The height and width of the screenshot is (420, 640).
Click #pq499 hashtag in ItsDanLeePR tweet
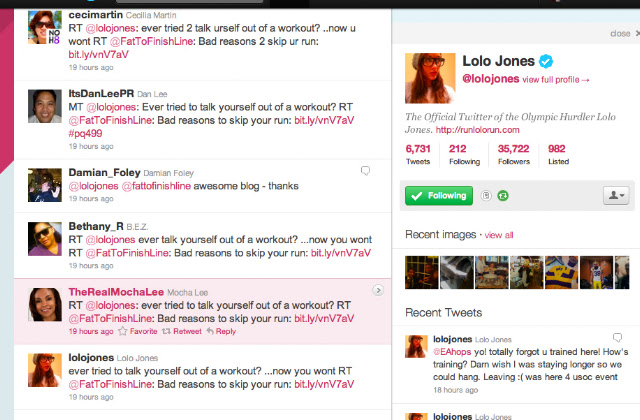(x=85, y=133)
